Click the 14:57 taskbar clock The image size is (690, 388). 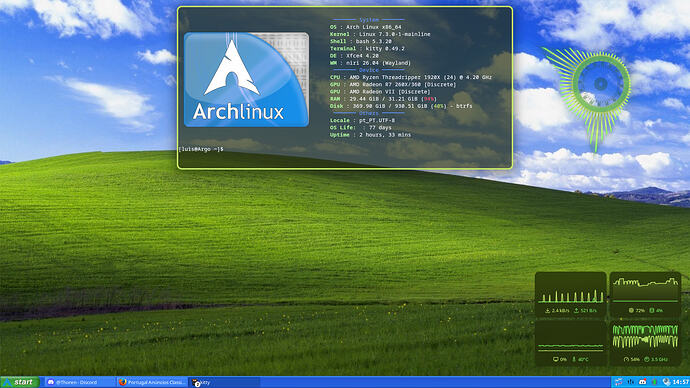tap(680, 382)
